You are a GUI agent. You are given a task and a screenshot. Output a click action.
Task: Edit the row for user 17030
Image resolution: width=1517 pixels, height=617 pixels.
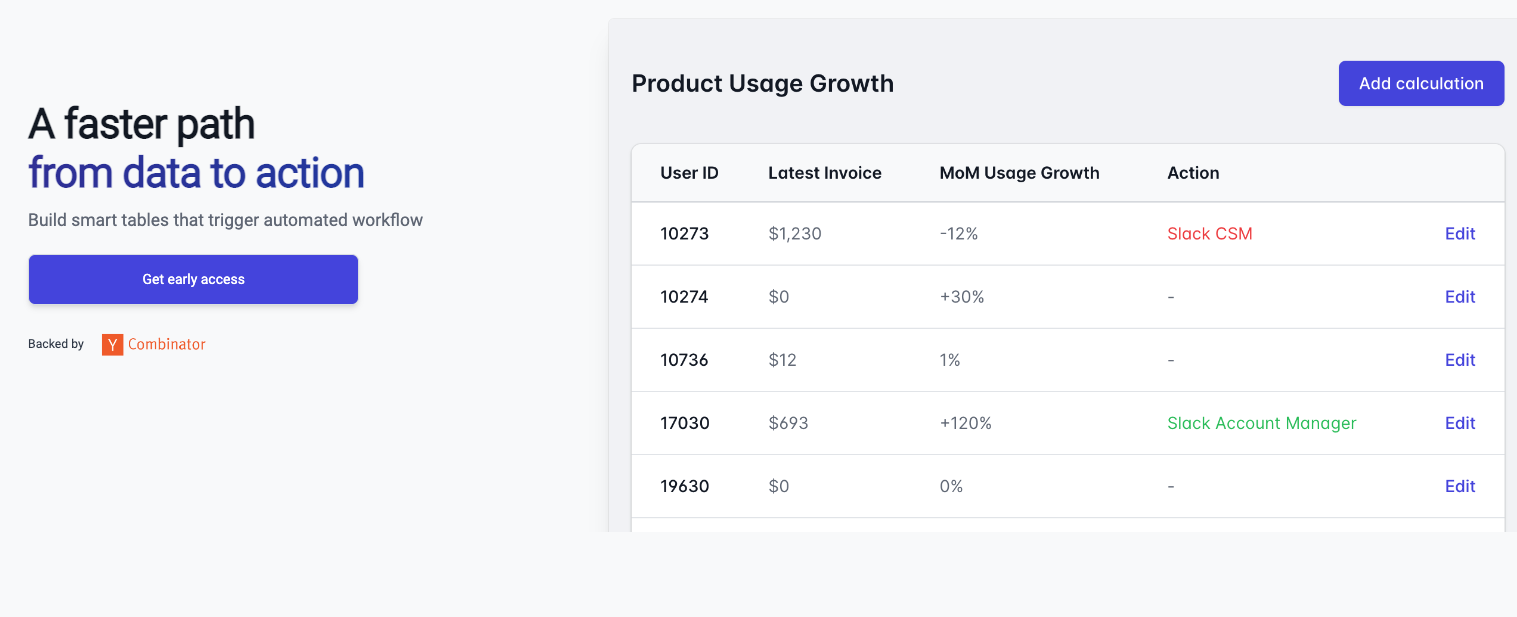[1460, 423]
